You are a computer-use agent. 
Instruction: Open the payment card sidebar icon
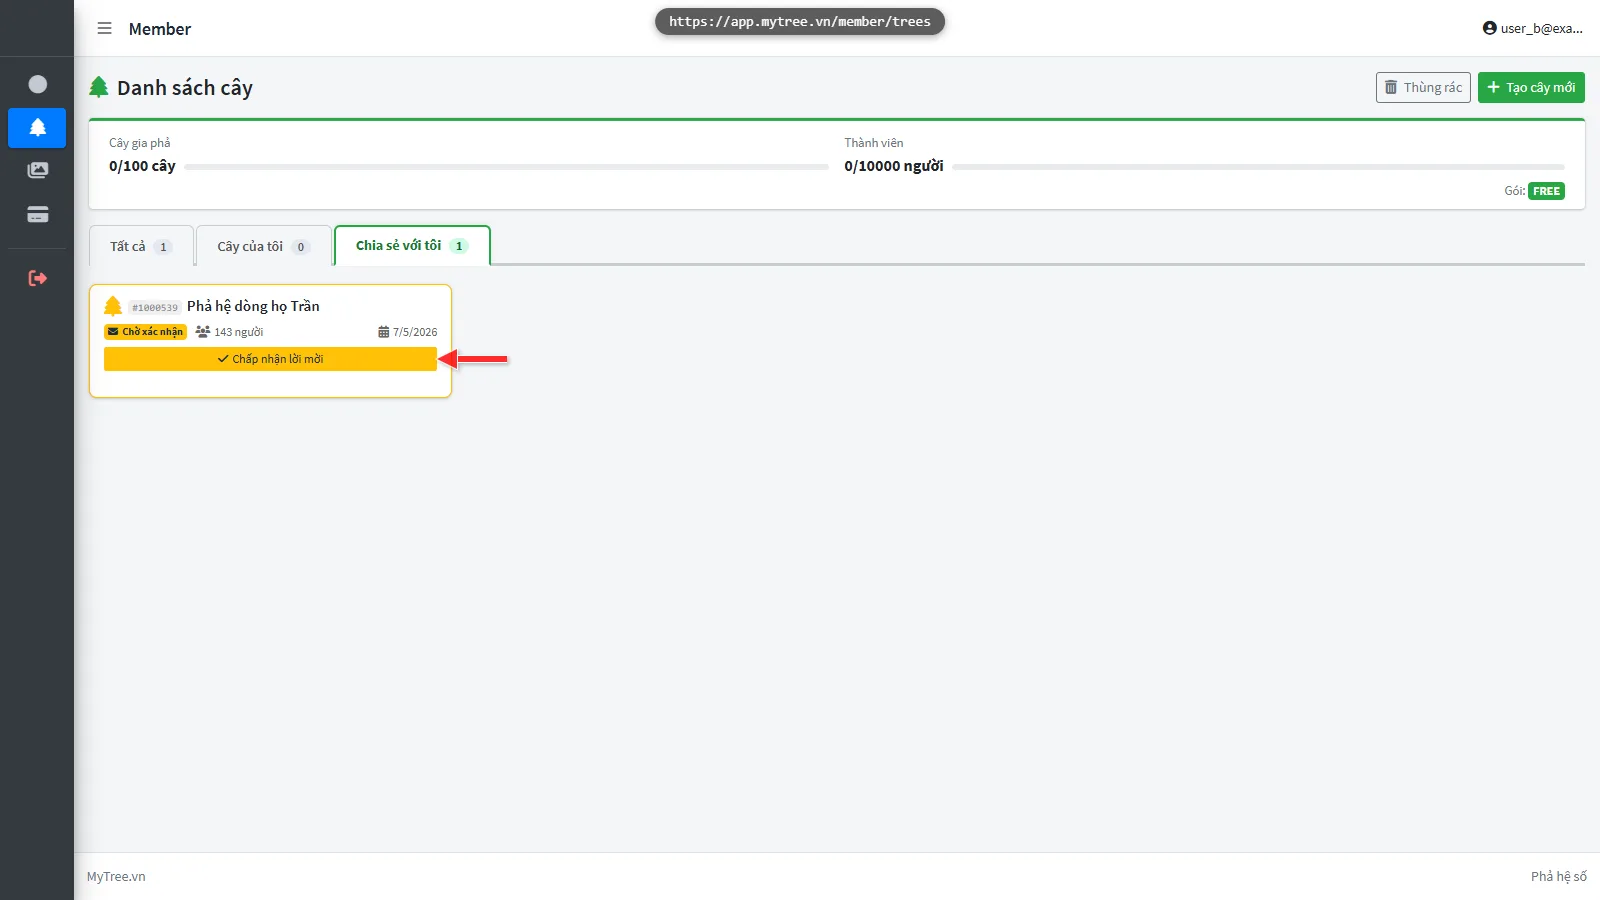click(37, 214)
